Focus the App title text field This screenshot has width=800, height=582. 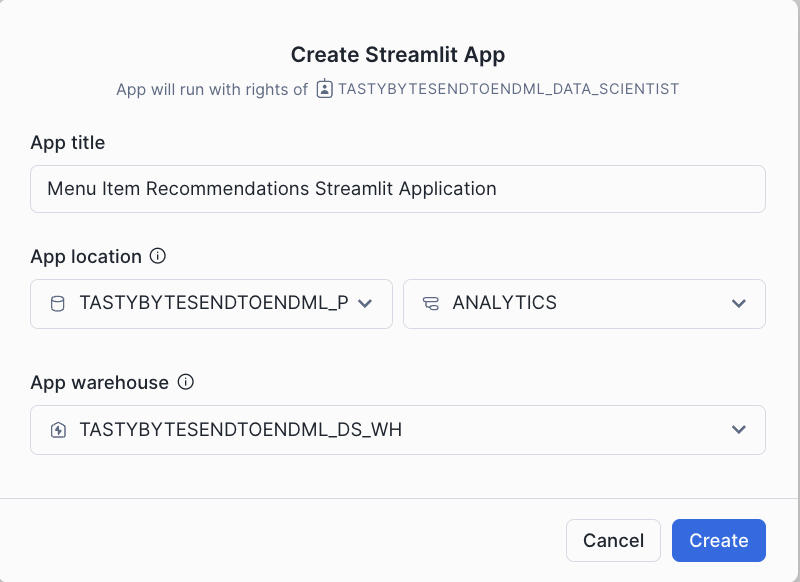[398, 189]
